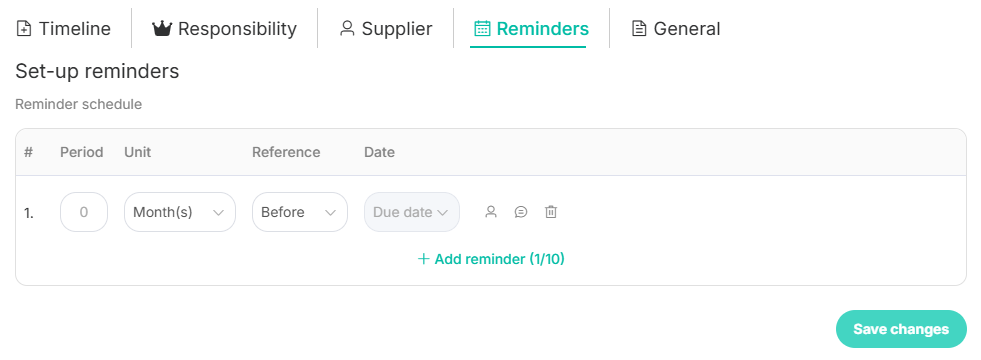Delete reminder 1 with the trash icon
This screenshot has height=360, width=981.
(x=551, y=212)
